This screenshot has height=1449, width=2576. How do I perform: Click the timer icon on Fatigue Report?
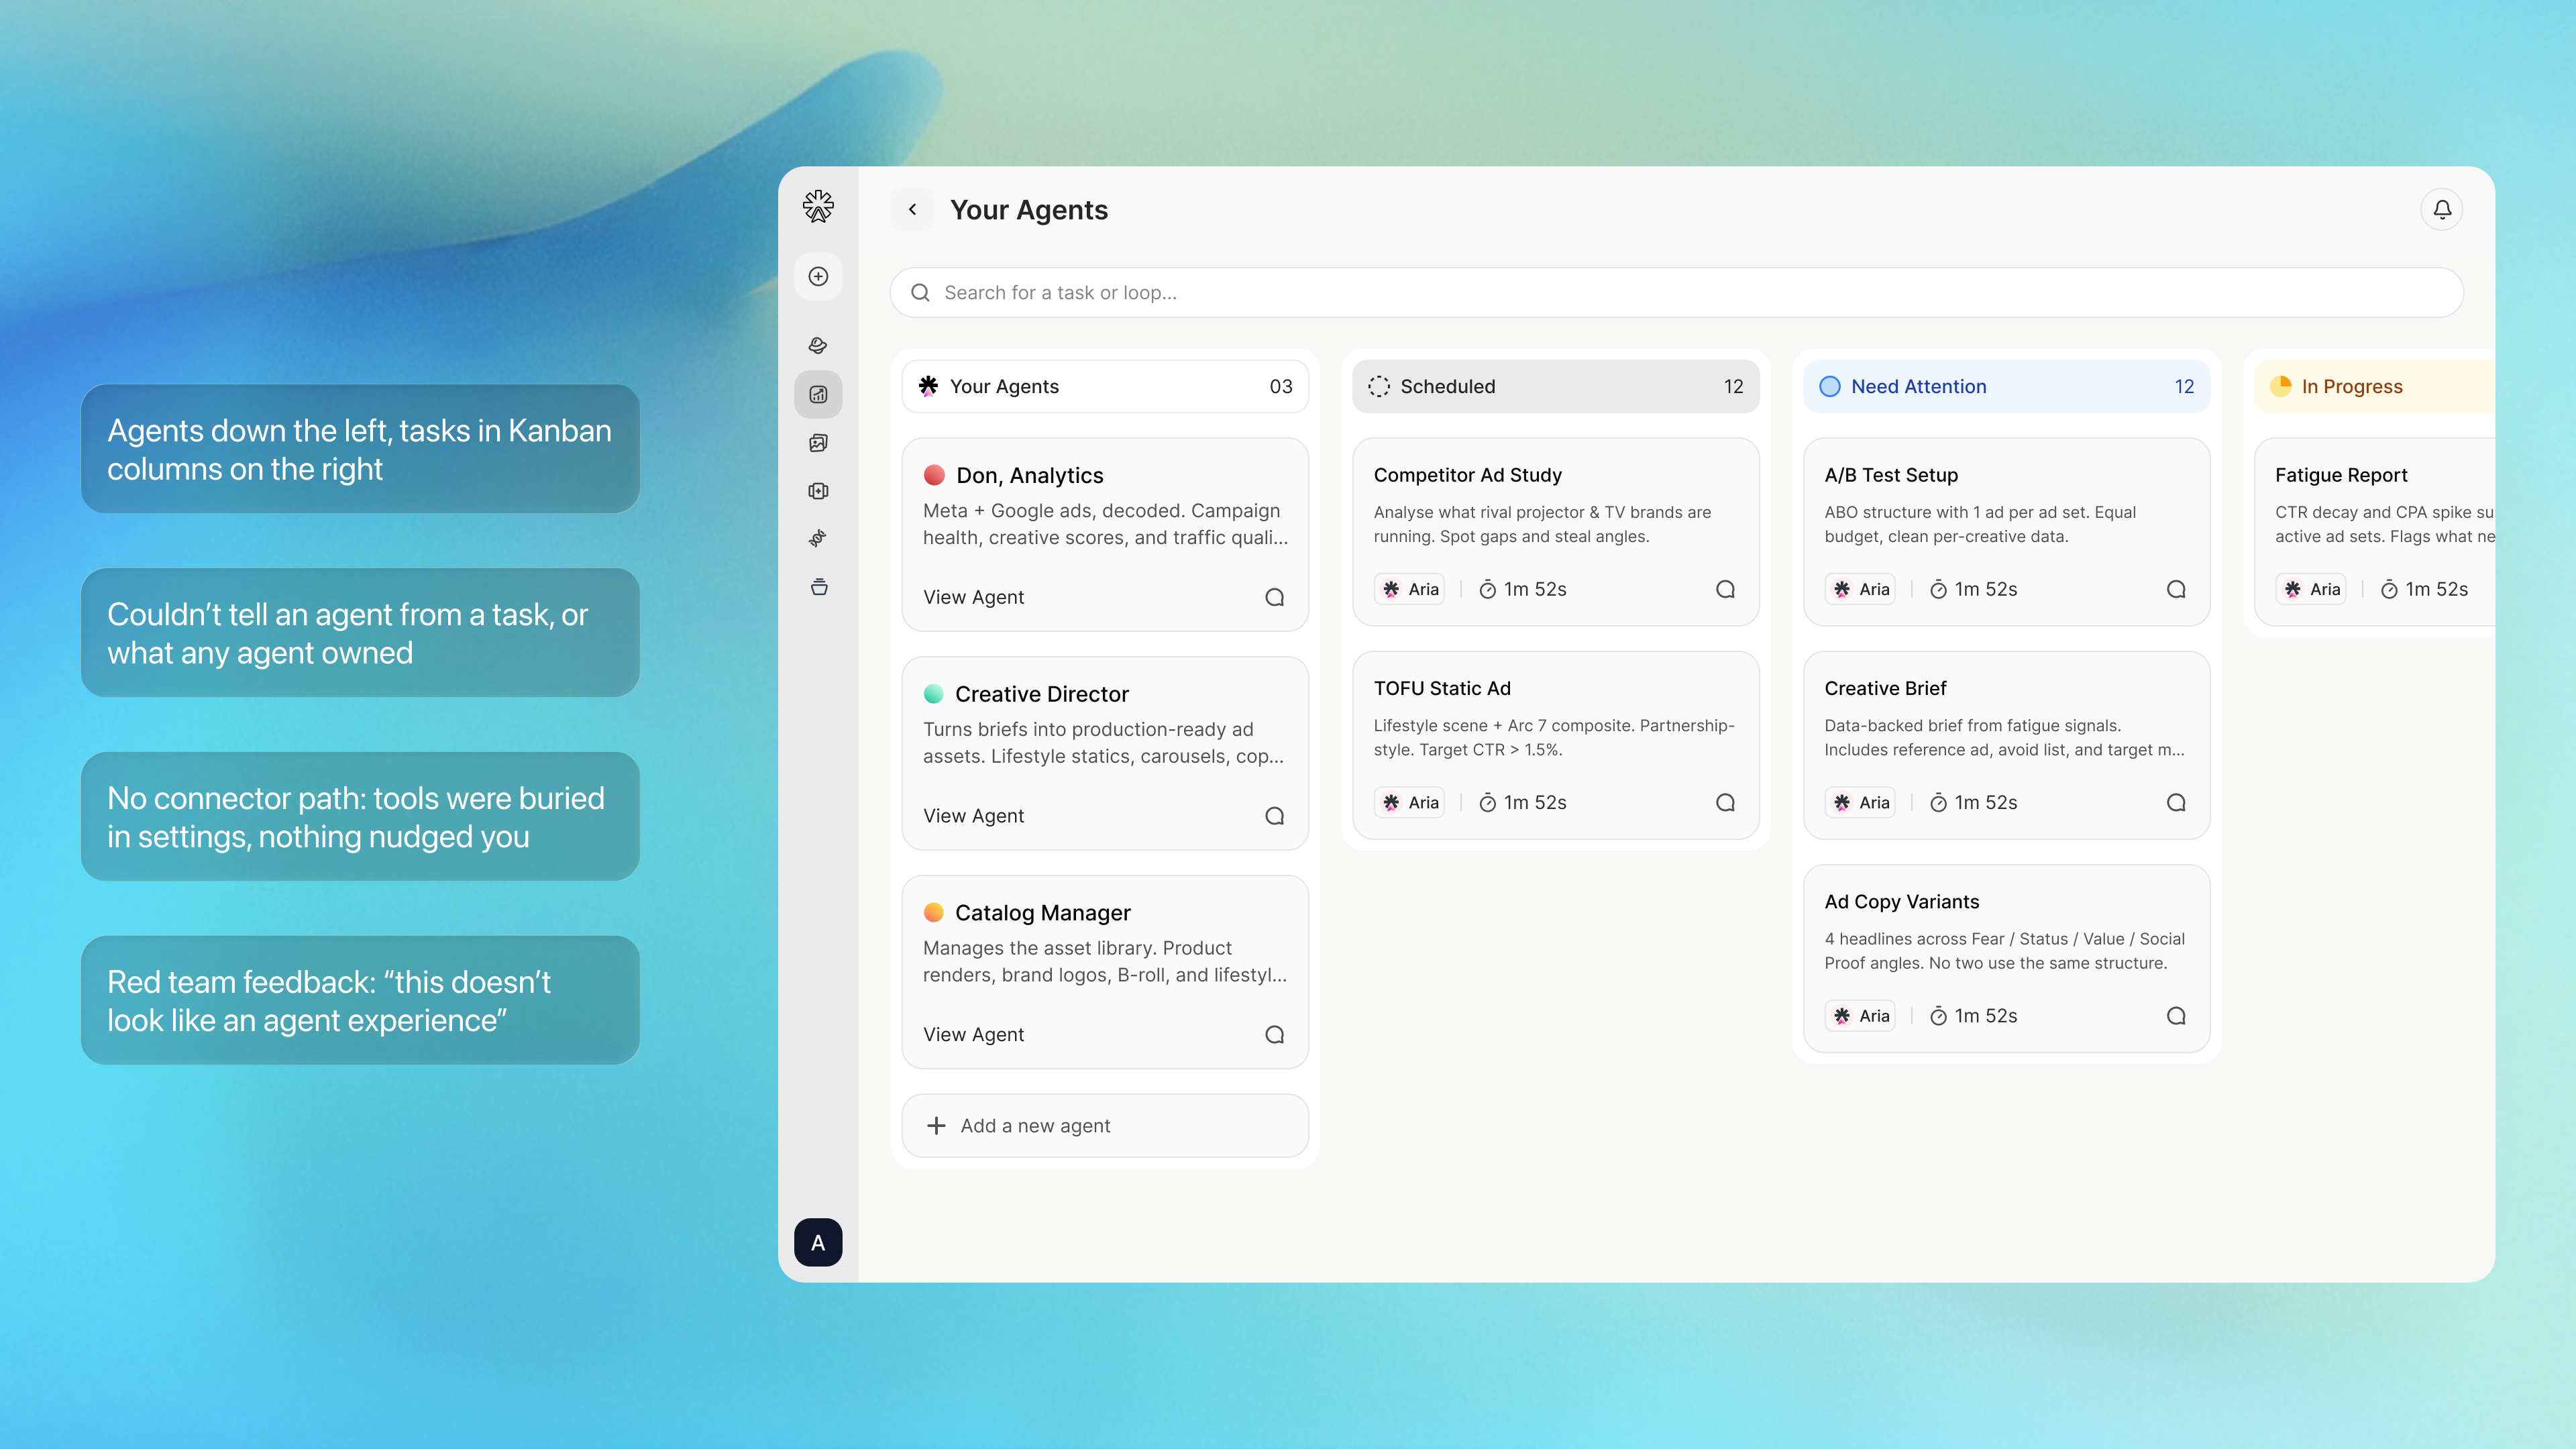(x=2389, y=589)
